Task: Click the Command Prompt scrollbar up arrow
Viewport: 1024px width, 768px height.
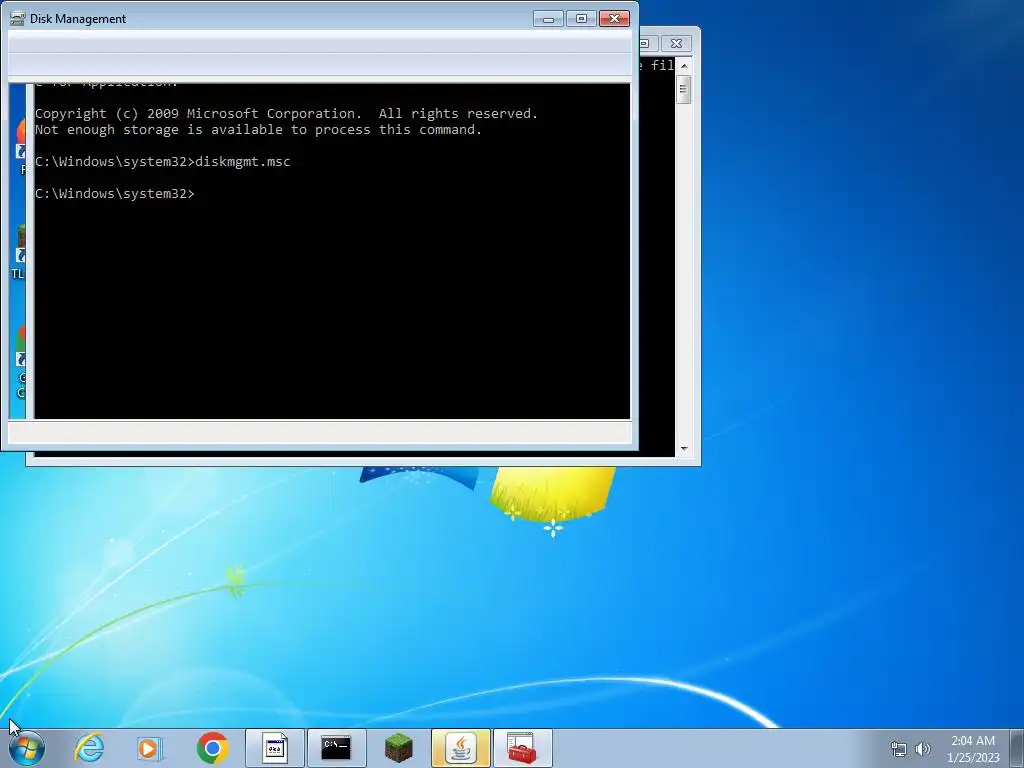Action: click(684, 65)
